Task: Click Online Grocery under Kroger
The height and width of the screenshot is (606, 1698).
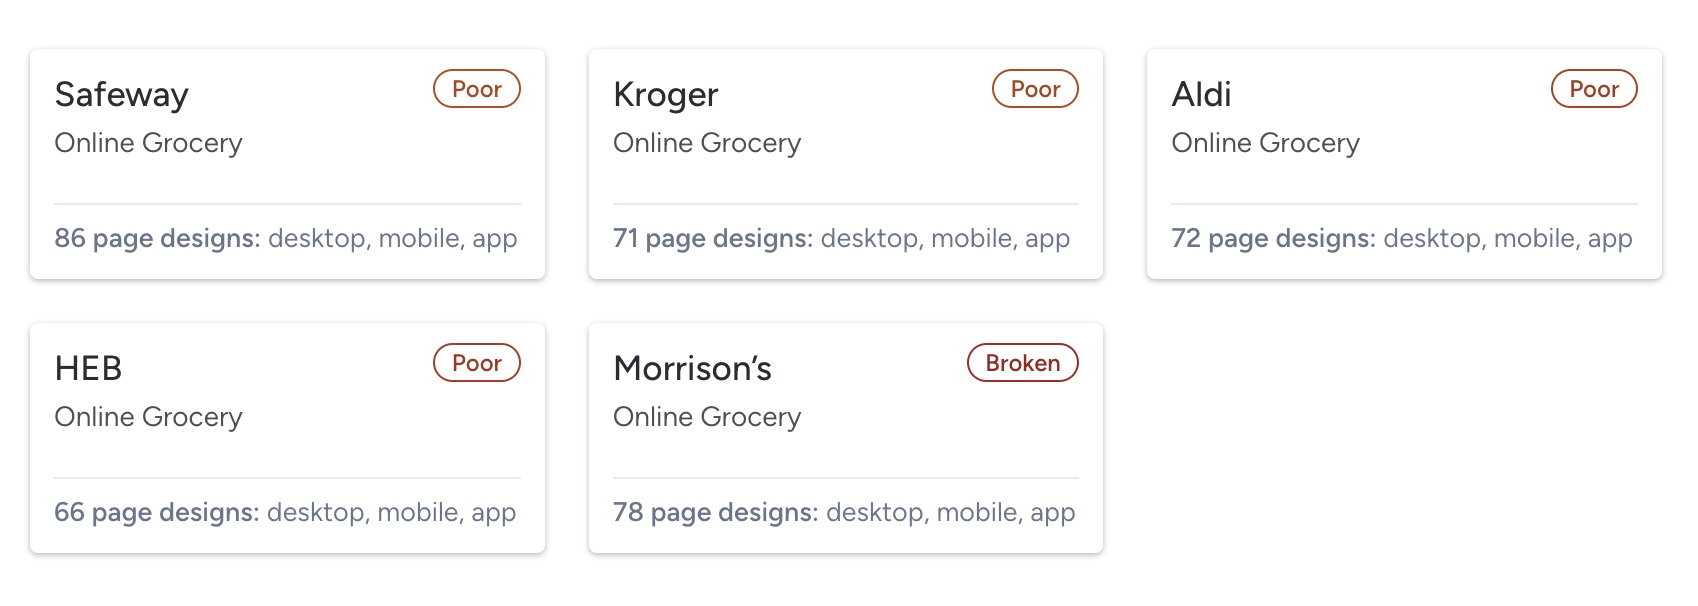Action: pos(707,143)
